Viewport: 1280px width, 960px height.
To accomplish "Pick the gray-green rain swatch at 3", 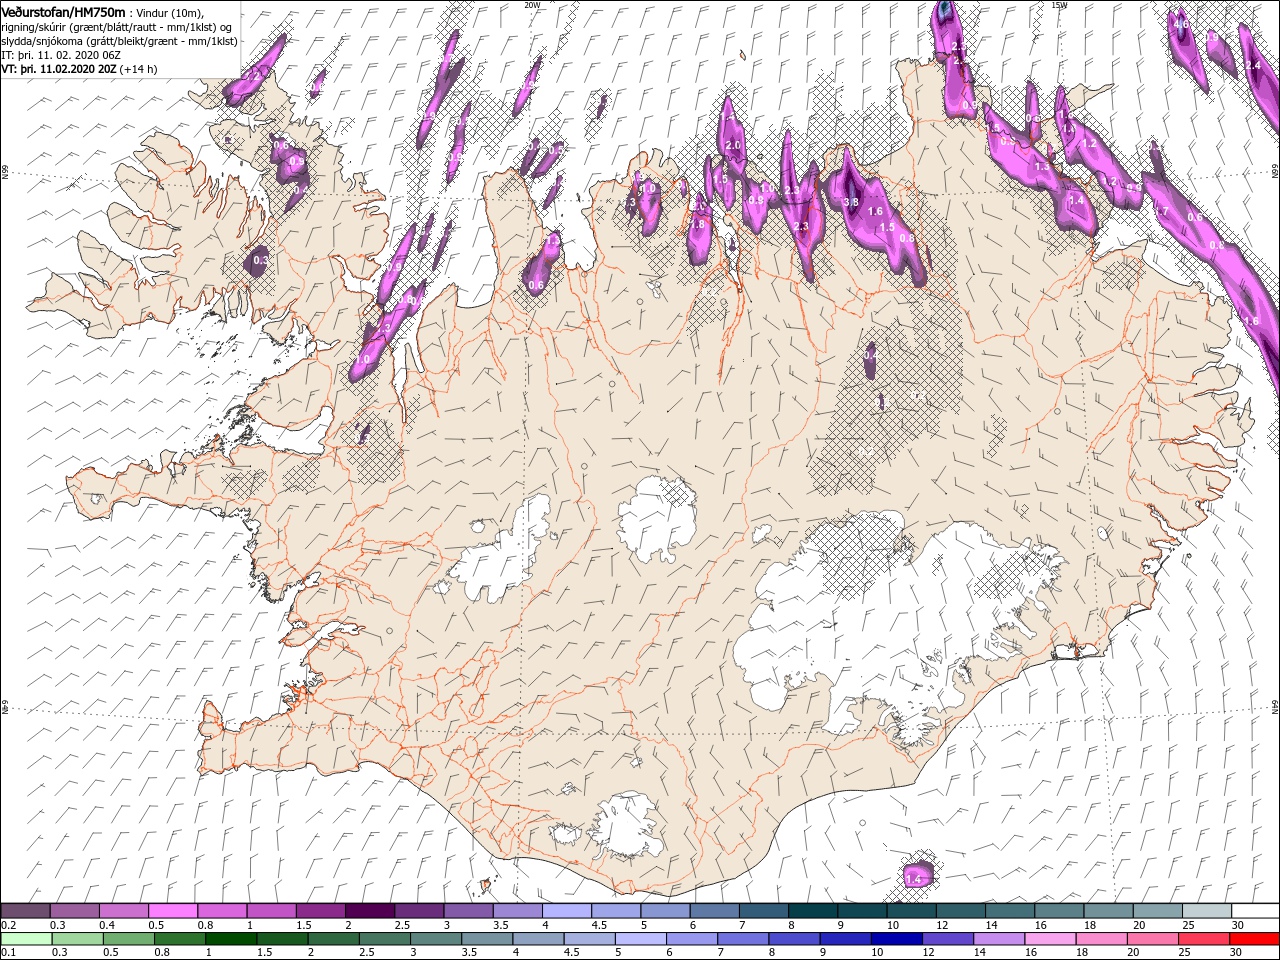I will tap(436, 938).
